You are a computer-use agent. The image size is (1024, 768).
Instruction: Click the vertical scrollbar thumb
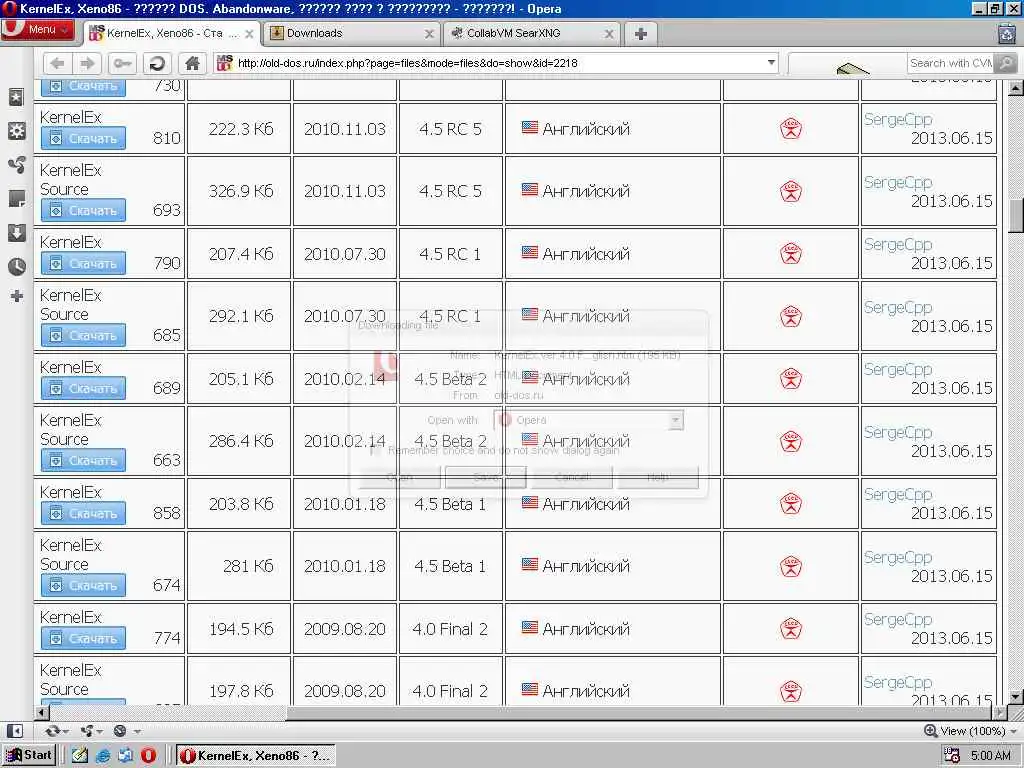coord(1016,216)
